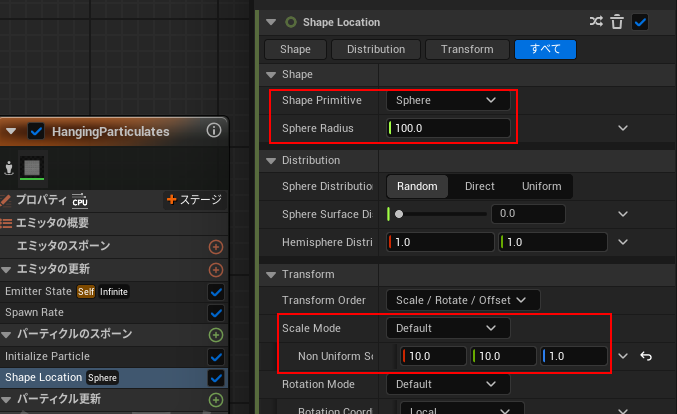Open HangingParticulates emitter info icon
This screenshot has width=677, height=414.
[x=214, y=131]
